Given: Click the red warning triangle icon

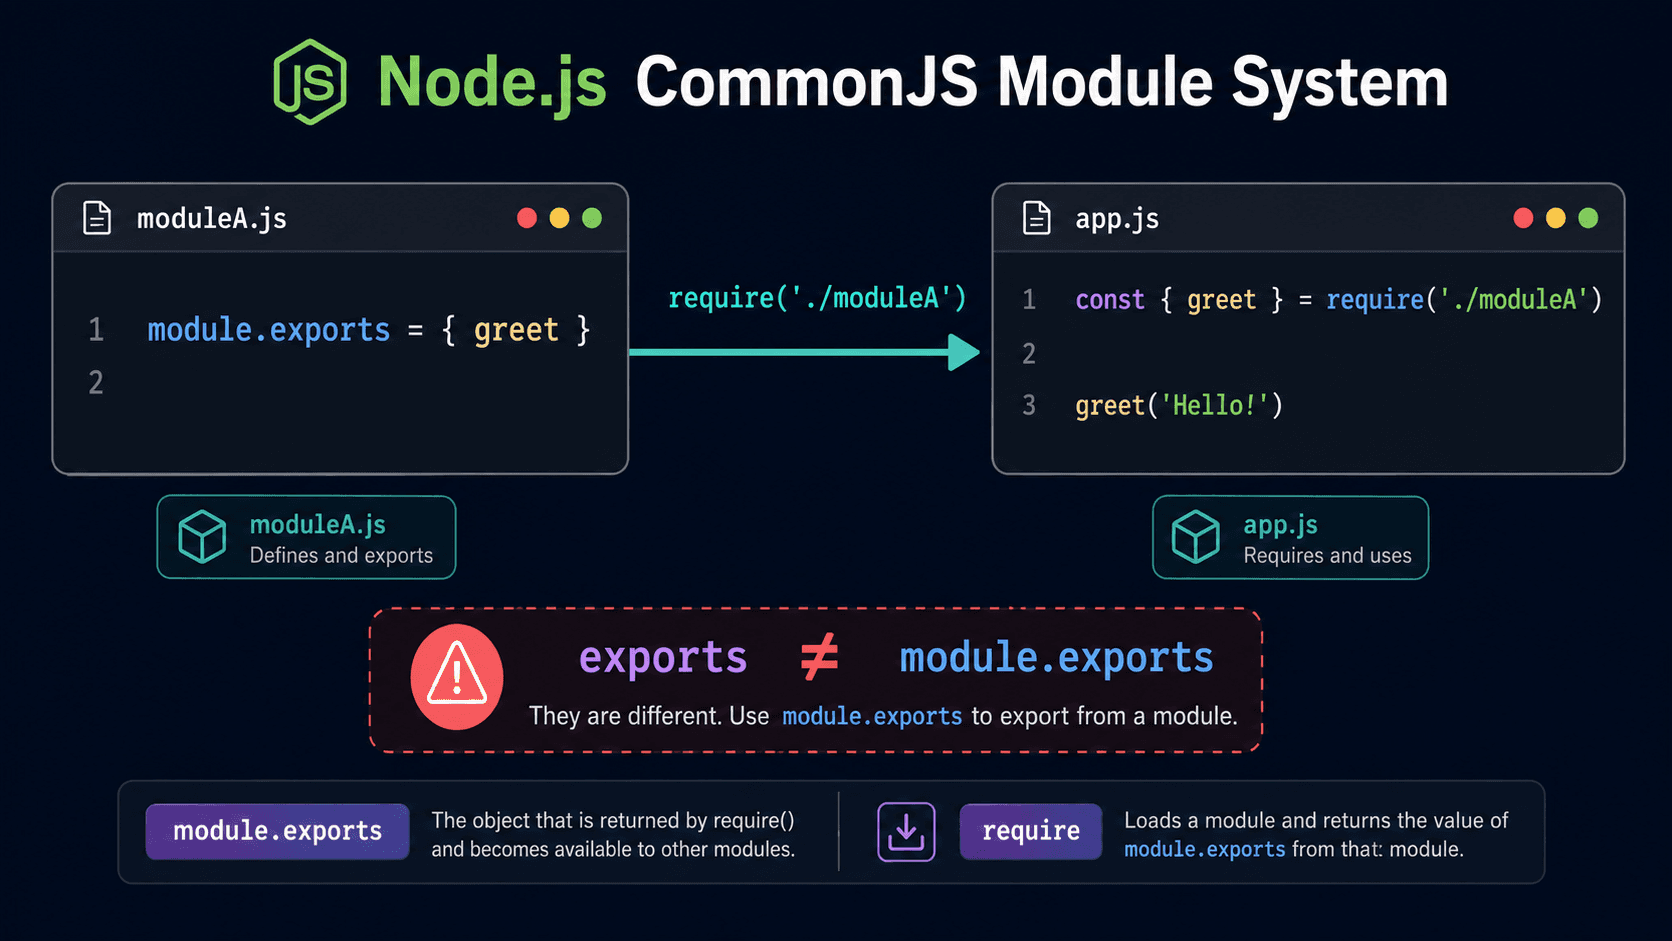Looking at the screenshot, I should tap(457, 677).
